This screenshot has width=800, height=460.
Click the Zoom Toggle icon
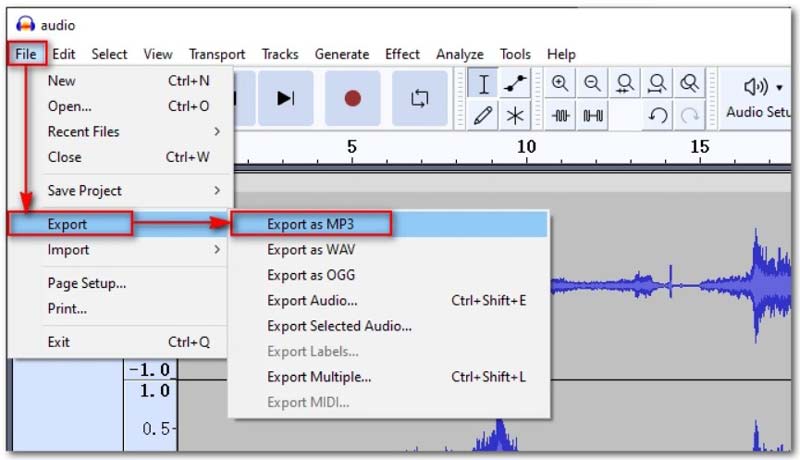pyautogui.click(x=689, y=83)
